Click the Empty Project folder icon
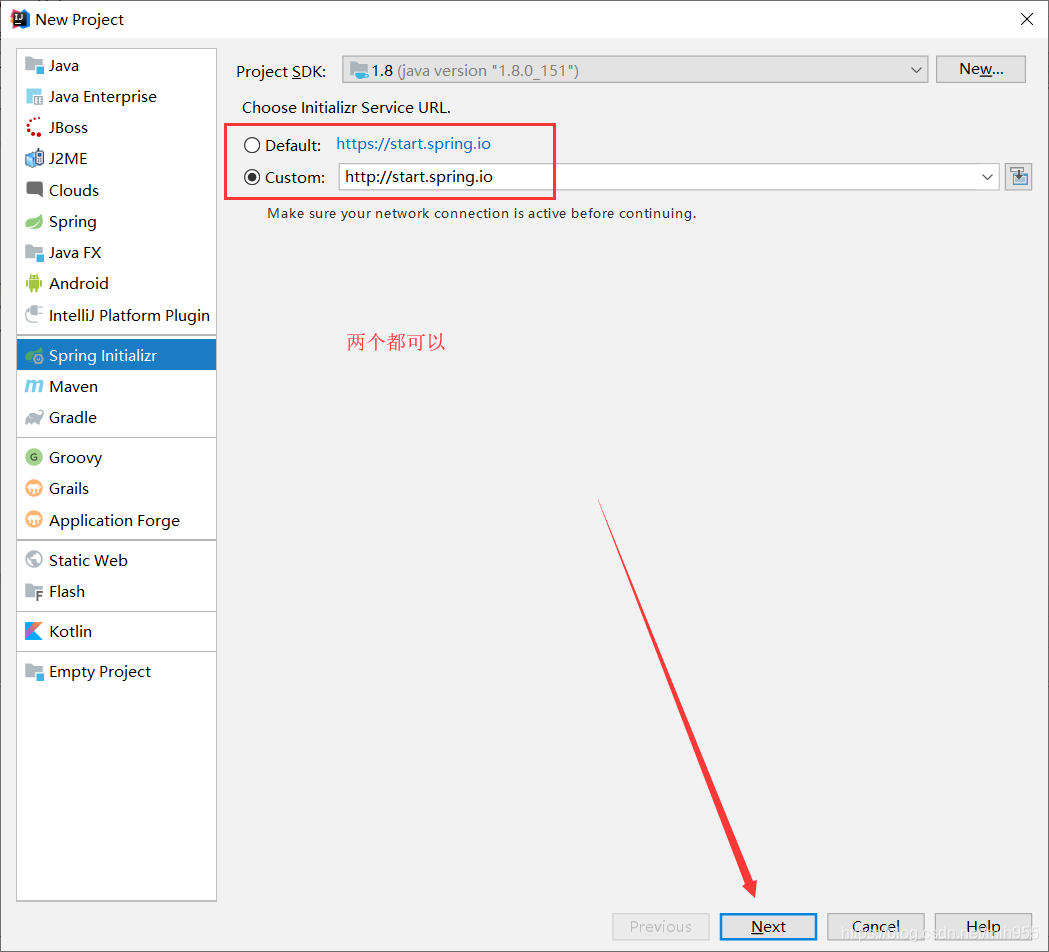The image size is (1049, 952). [33, 671]
